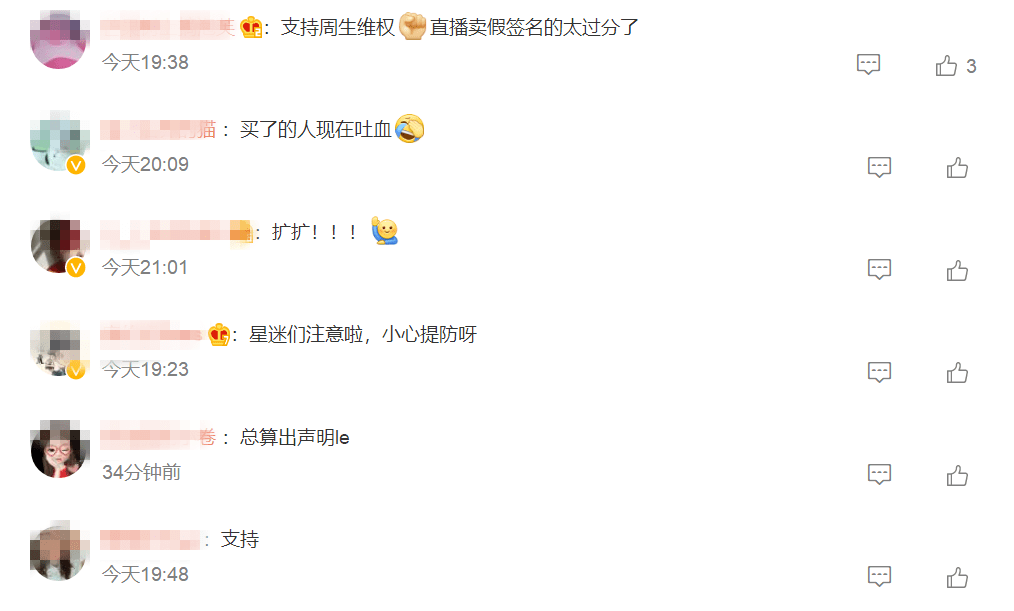
Task: Open avatar of the girl with red glasses
Action: [59, 449]
